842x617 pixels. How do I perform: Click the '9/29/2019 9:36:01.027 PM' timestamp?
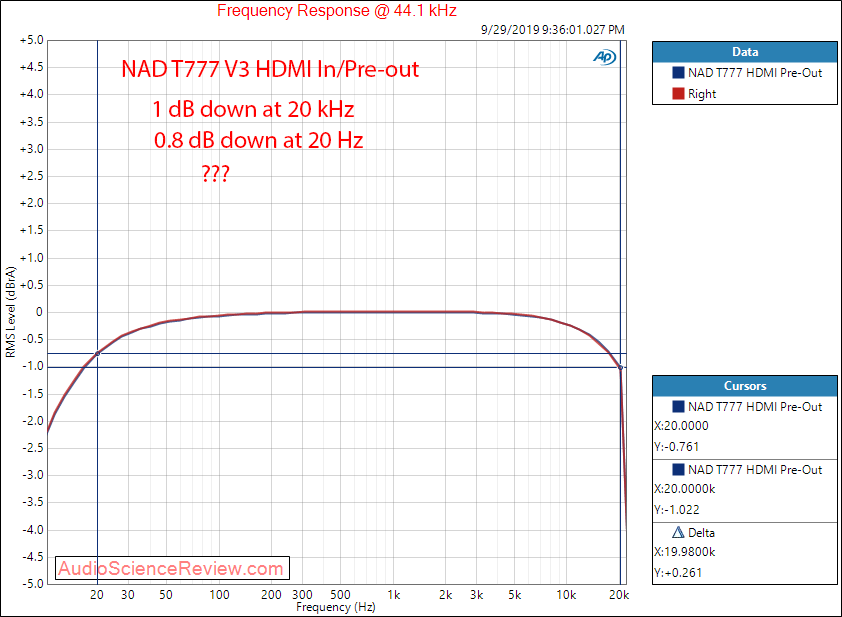pyautogui.click(x=553, y=30)
